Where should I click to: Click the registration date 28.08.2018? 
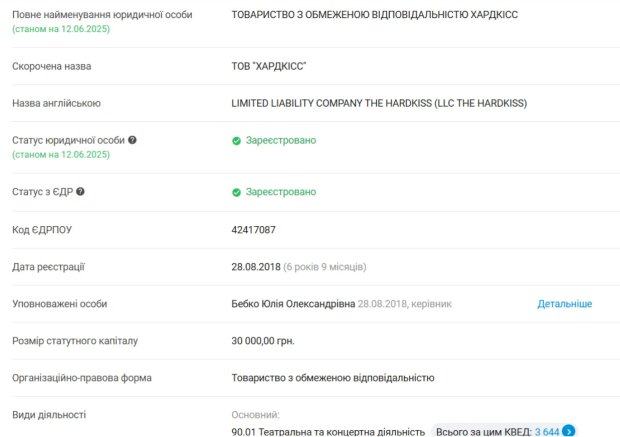click(x=254, y=266)
